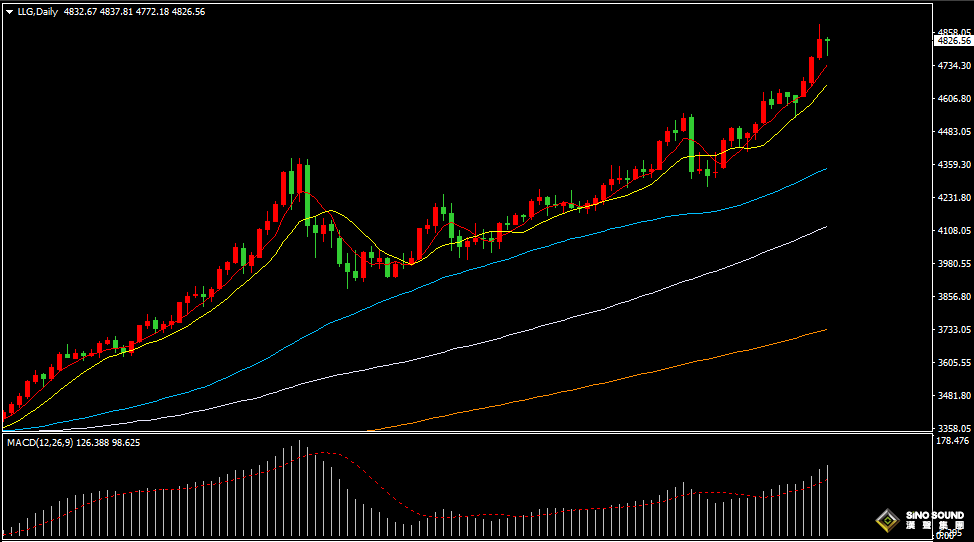Click the low value 4772.18 in header
Viewport: 974px width, 542px height.
152,12
